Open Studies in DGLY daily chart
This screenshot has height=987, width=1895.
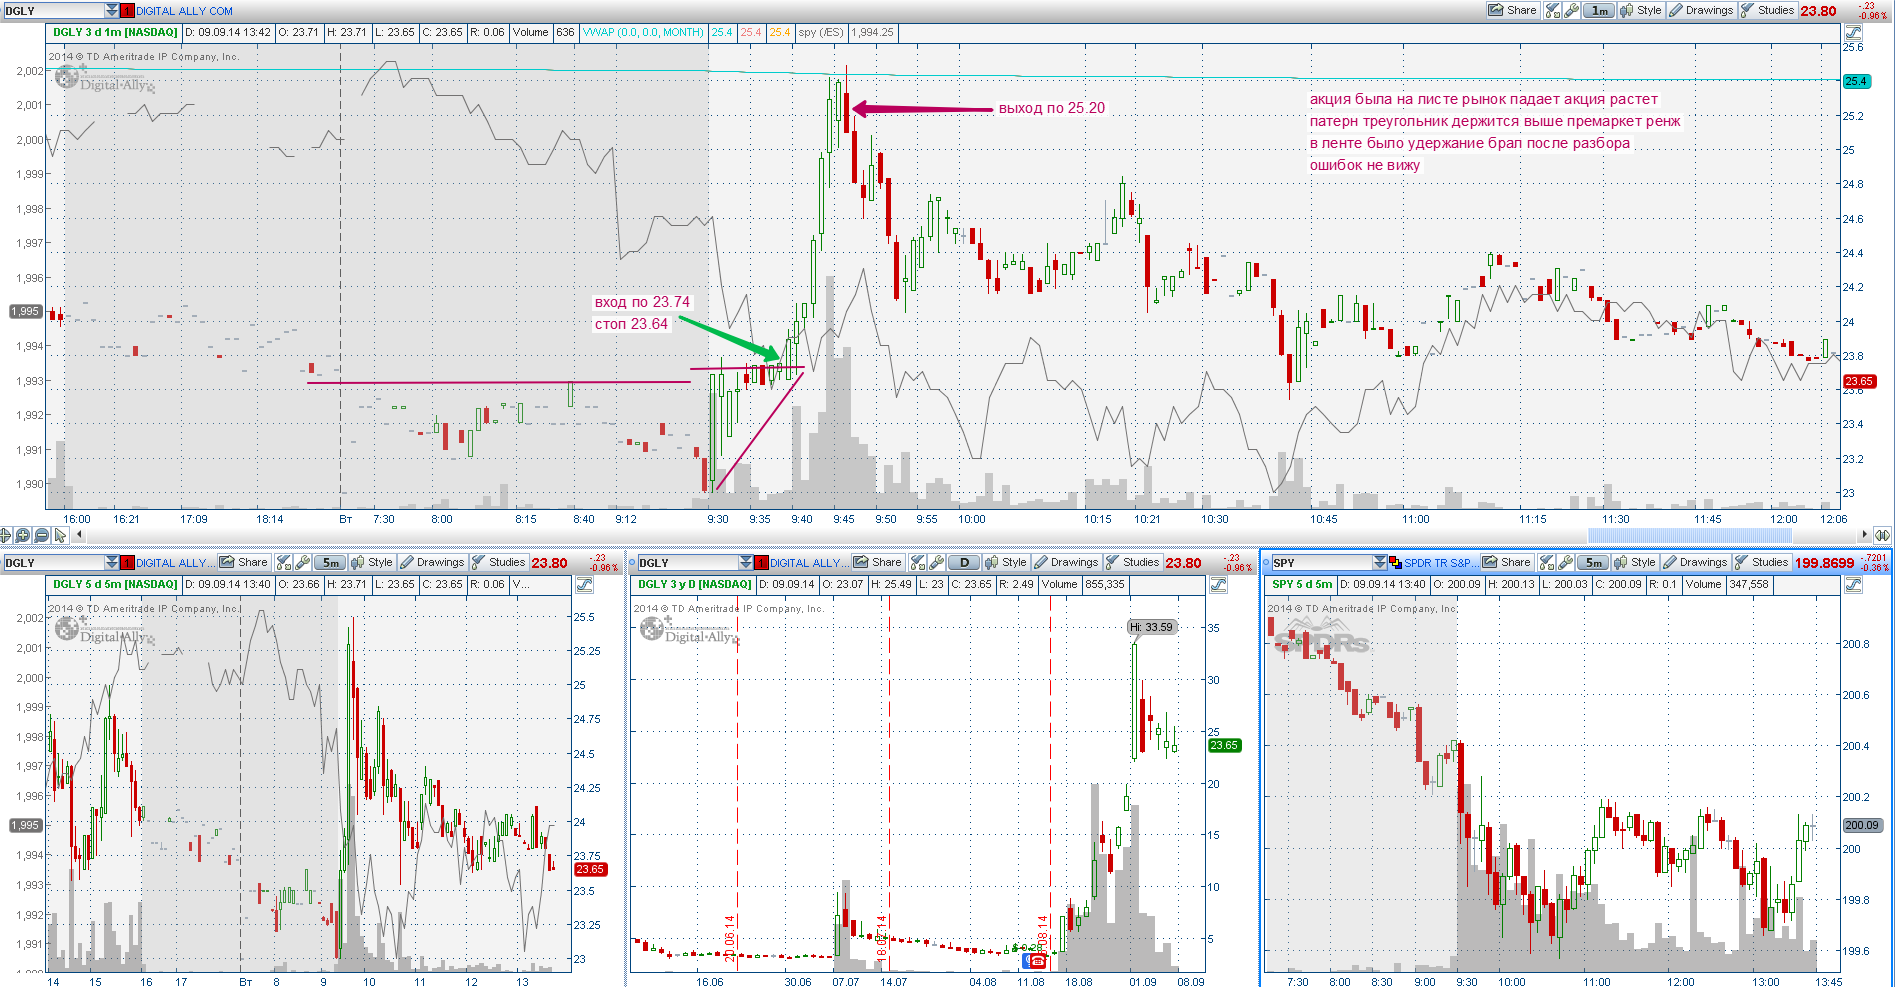click(x=1133, y=562)
